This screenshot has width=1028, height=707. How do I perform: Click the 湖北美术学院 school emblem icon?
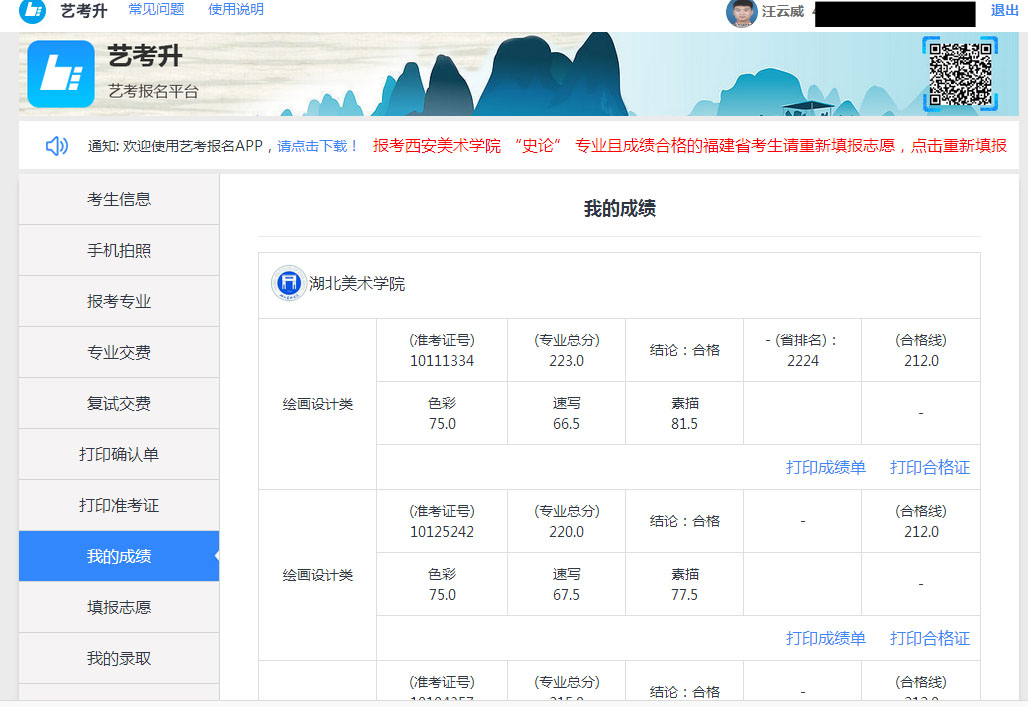[x=288, y=283]
